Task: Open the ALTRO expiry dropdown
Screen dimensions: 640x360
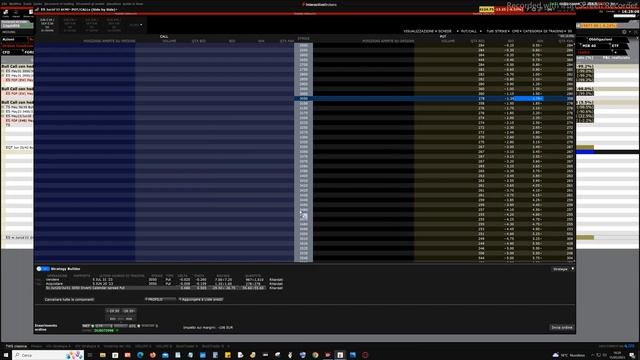Action: (136, 25)
